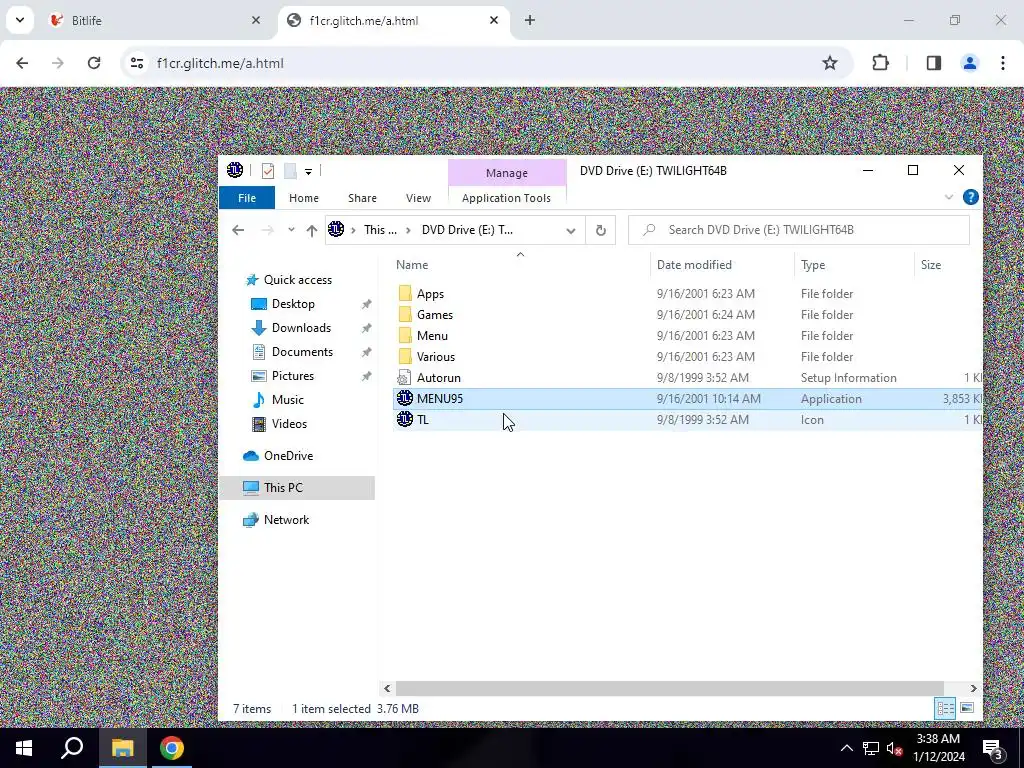Open Music in Quick access
The width and height of the screenshot is (1024, 768).
coord(287,400)
